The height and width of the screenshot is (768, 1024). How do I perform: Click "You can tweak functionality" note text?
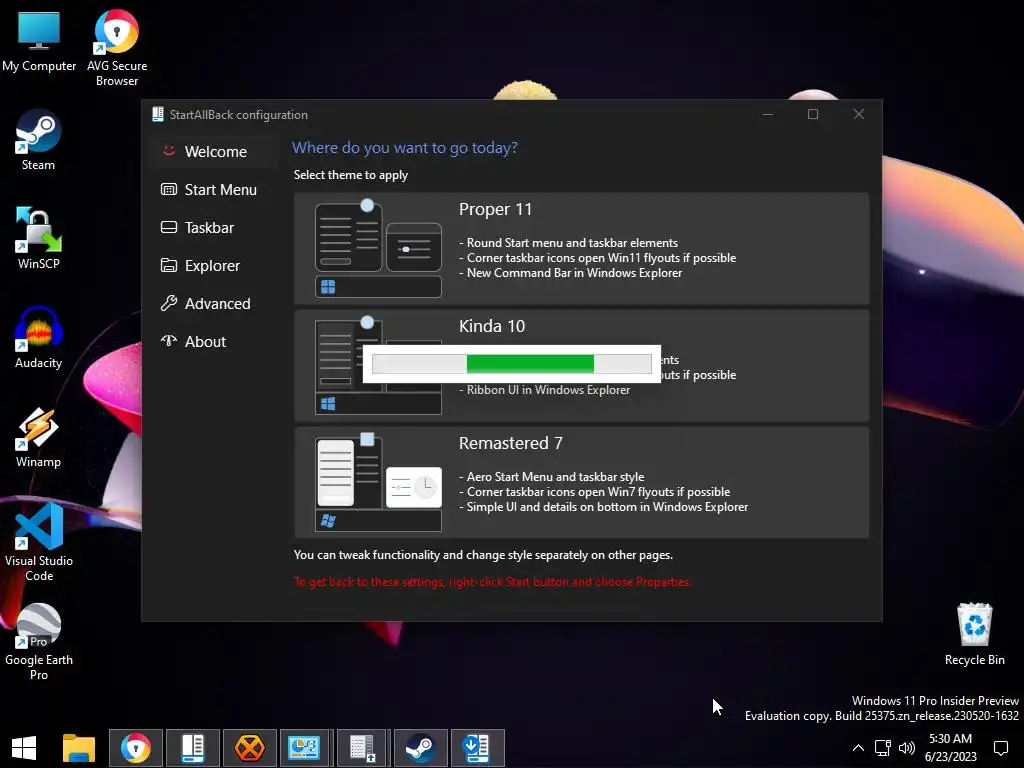click(483, 555)
